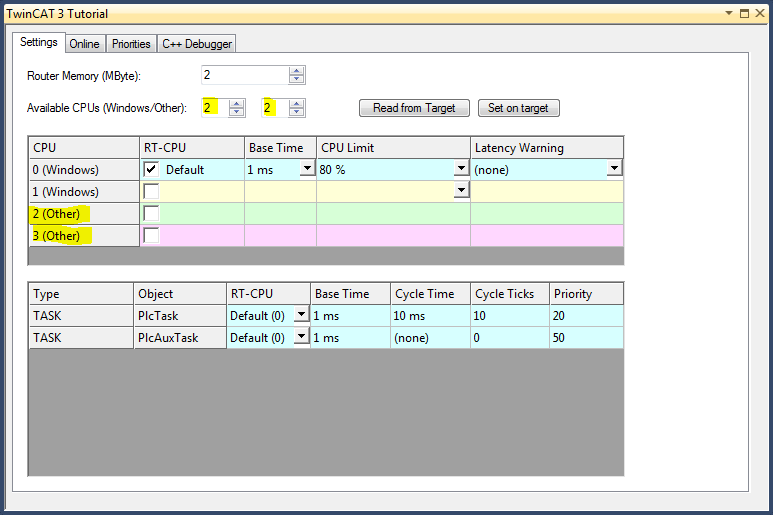This screenshot has height=515, width=773.
Task: Click the Latency Warning column header
Action: click(x=547, y=148)
